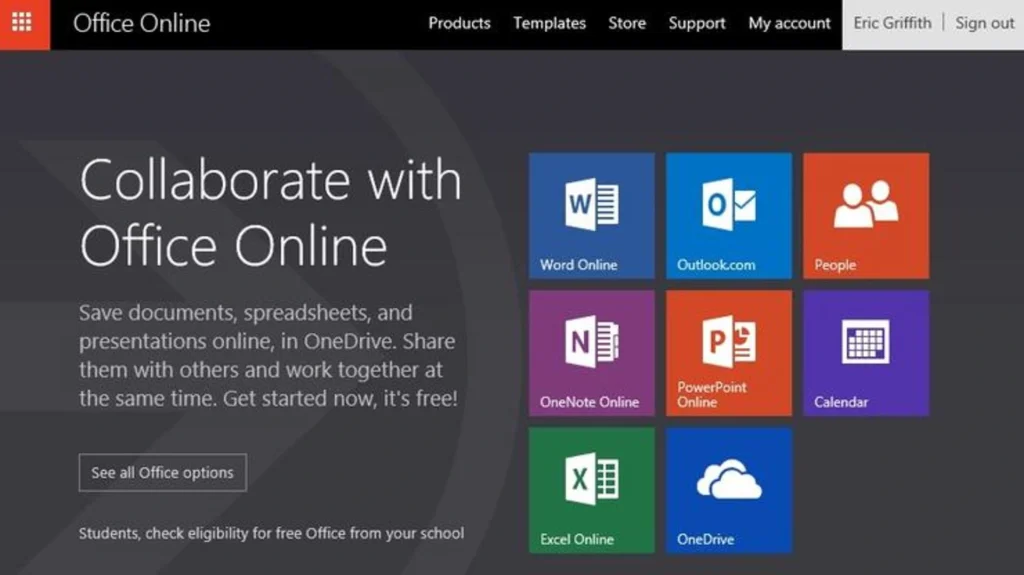Open the People tile
Viewport: 1024px width, 575px height.
click(x=866, y=216)
